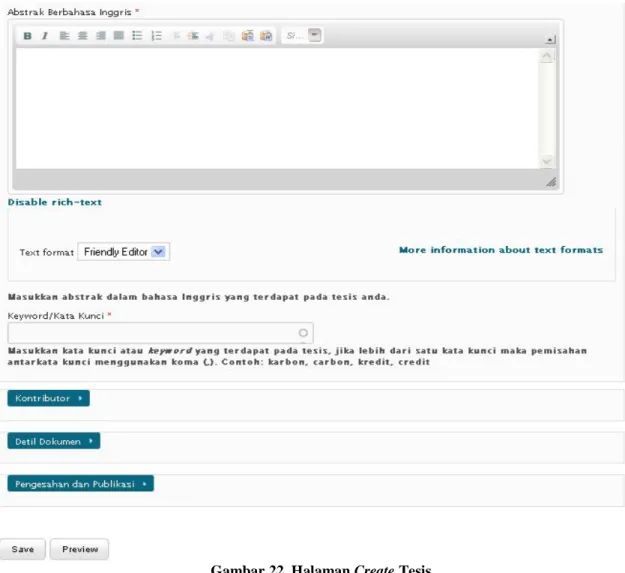Click the Abstrak Berbahasa Inggris label
625x573 pixels.
(x=69, y=12)
